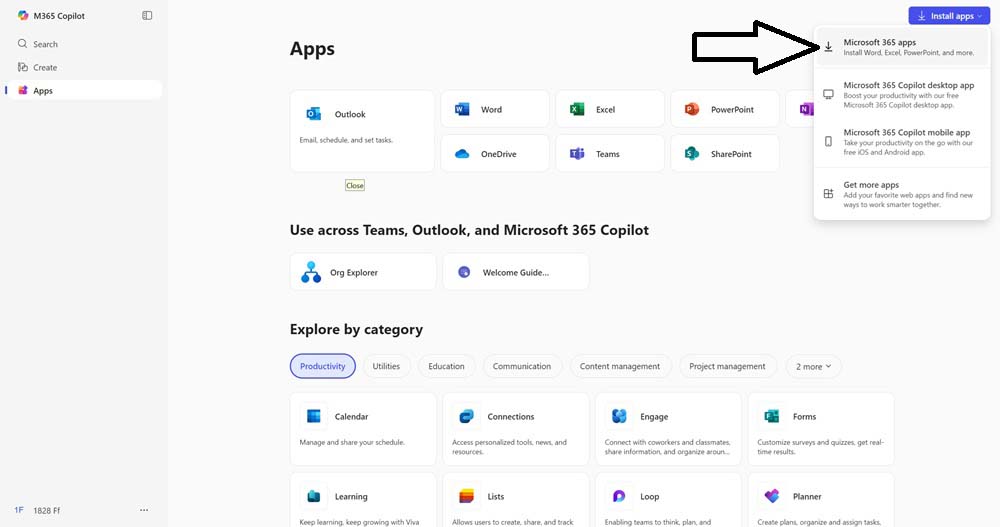Expand the '2 more' categories dropdown
The width and height of the screenshot is (1000, 527).
[813, 366]
